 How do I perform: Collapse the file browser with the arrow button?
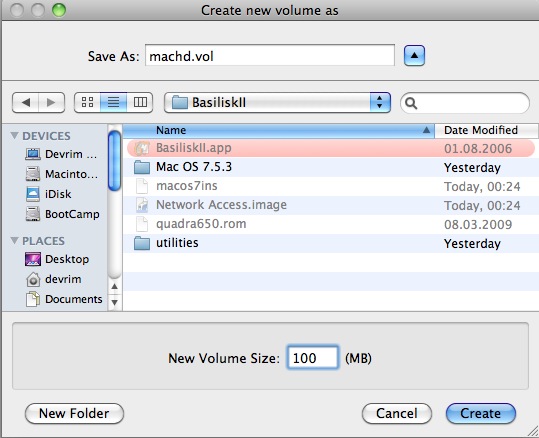[x=414, y=55]
